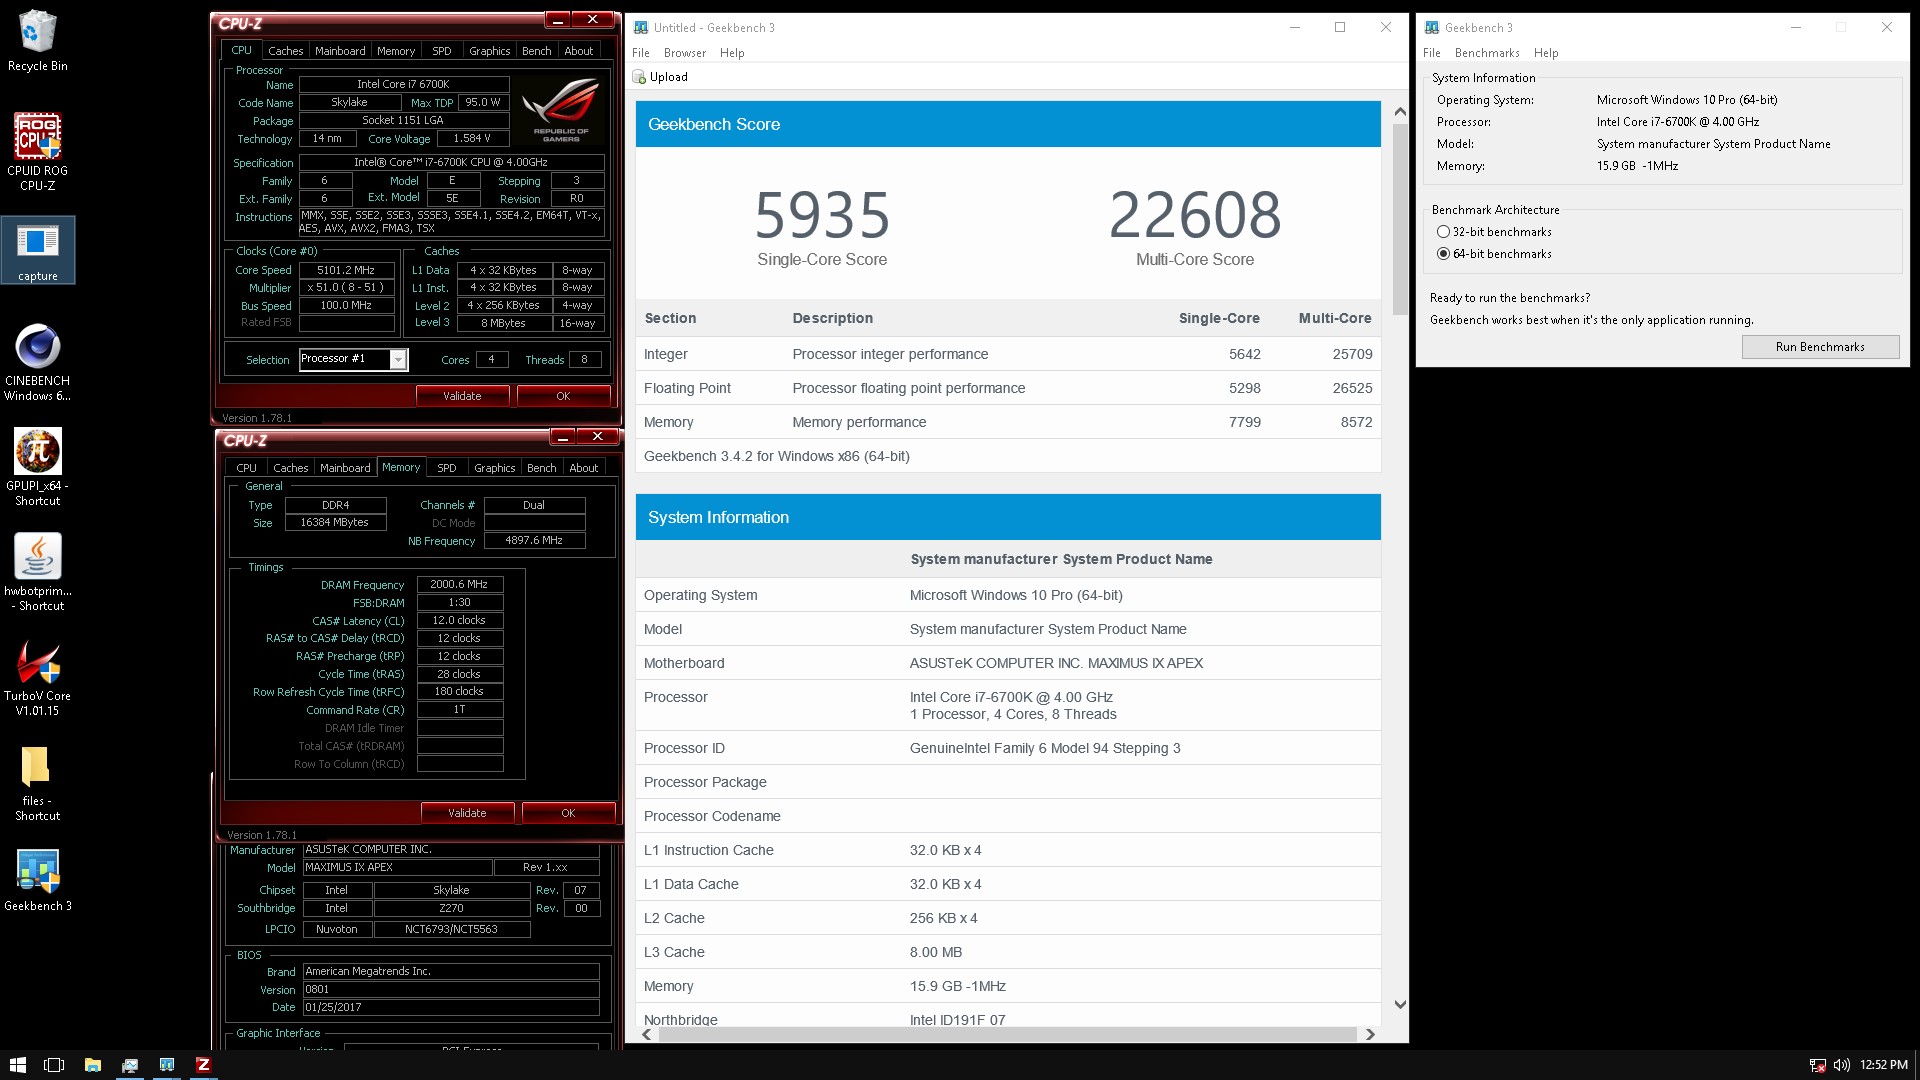Viewport: 1920px width, 1080px height.
Task: Click OK in Memory CPU-Z window
Action: tap(568, 813)
